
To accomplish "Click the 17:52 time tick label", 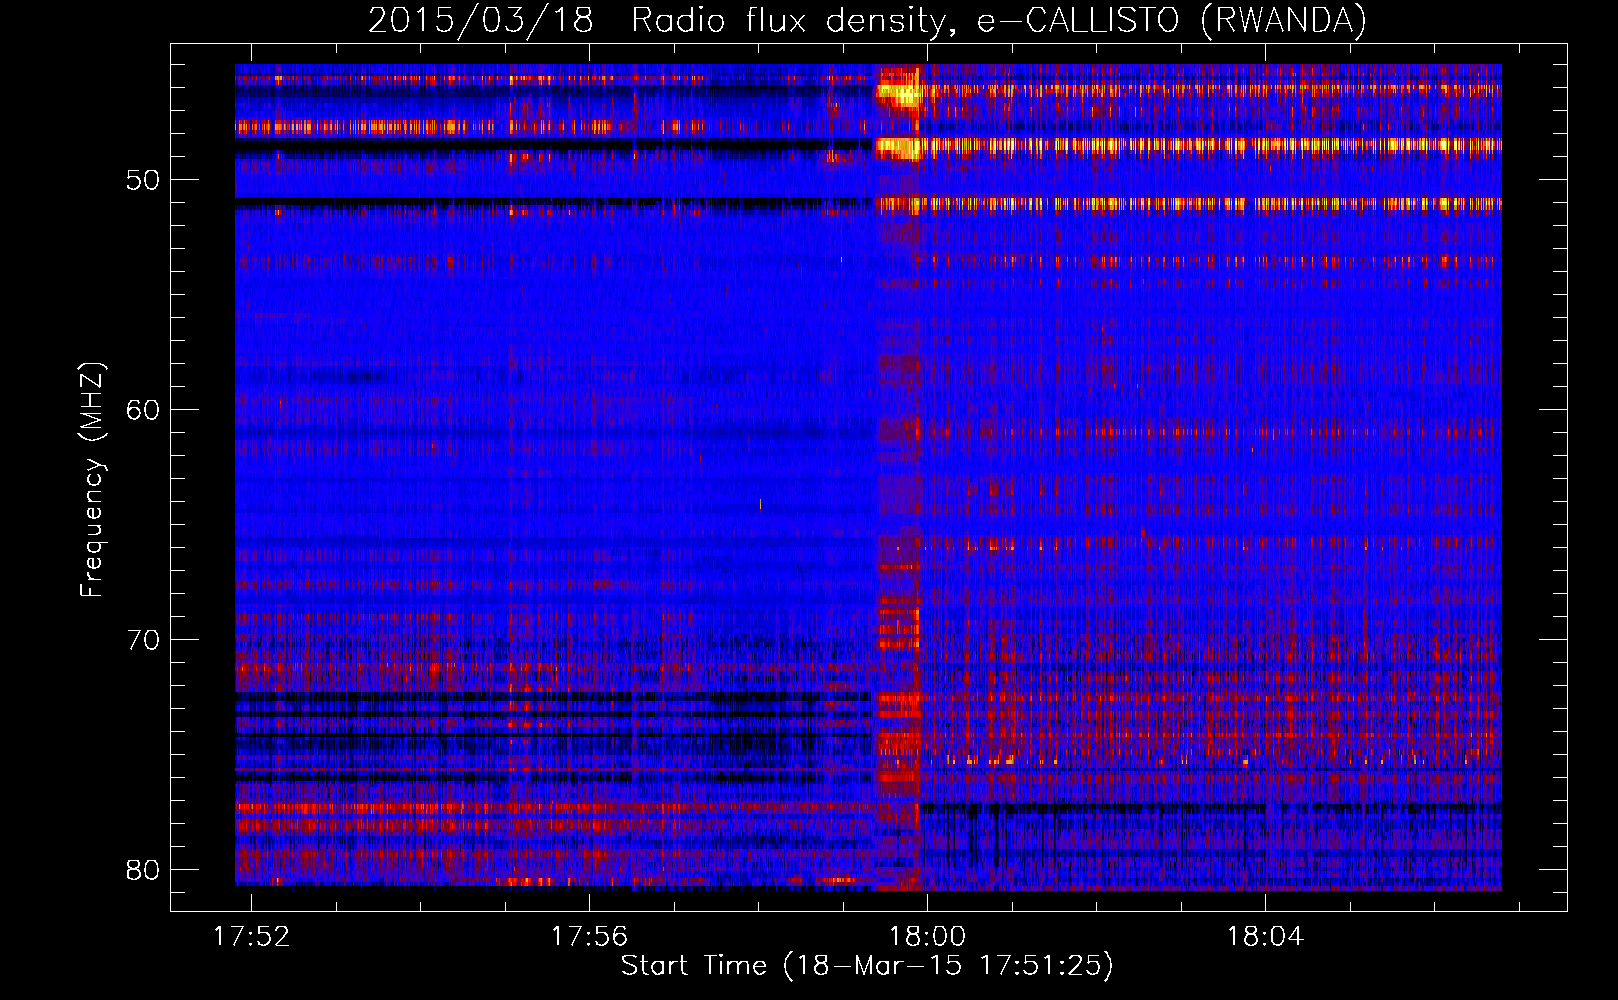I will point(252,937).
